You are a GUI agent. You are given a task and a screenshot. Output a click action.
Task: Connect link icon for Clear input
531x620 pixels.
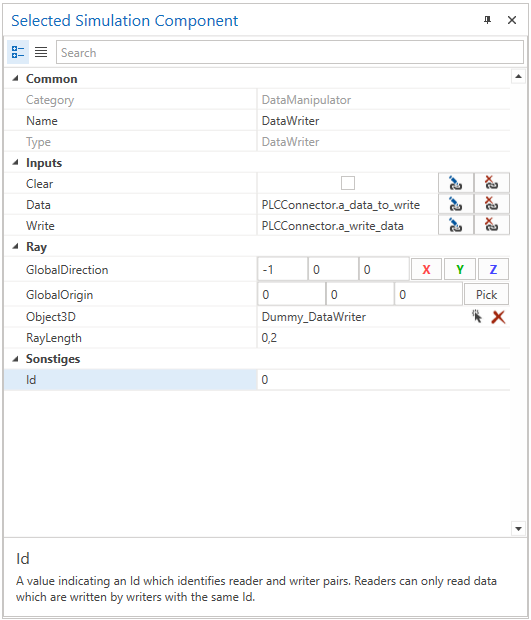(456, 183)
